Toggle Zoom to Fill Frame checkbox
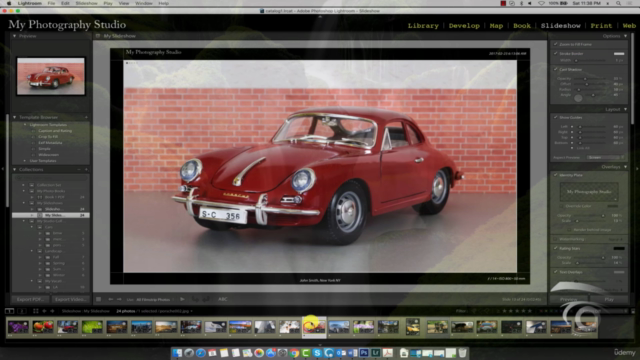 pyautogui.click(x=556, y=44)
